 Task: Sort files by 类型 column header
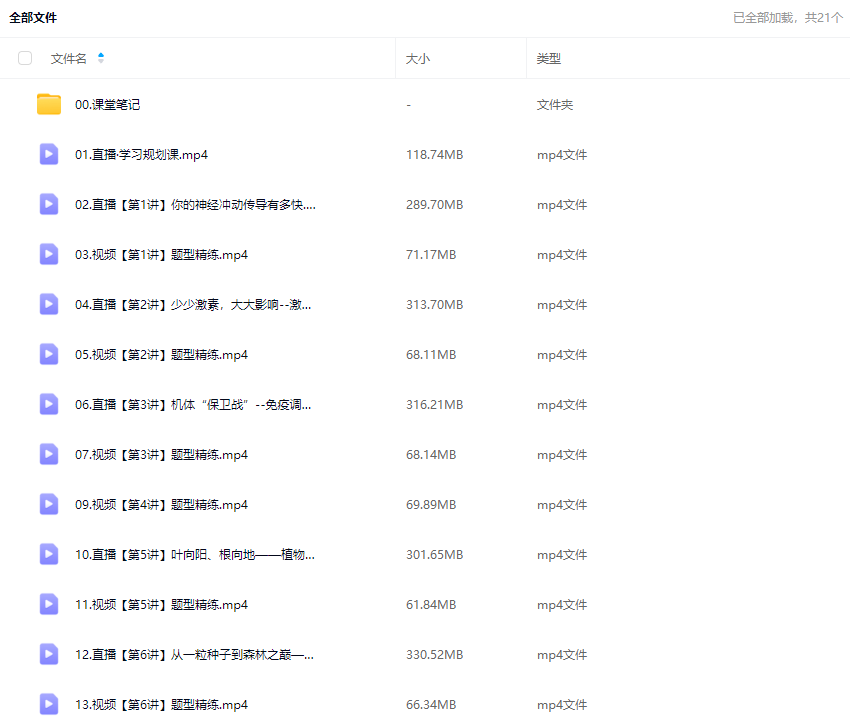[549, 59]
